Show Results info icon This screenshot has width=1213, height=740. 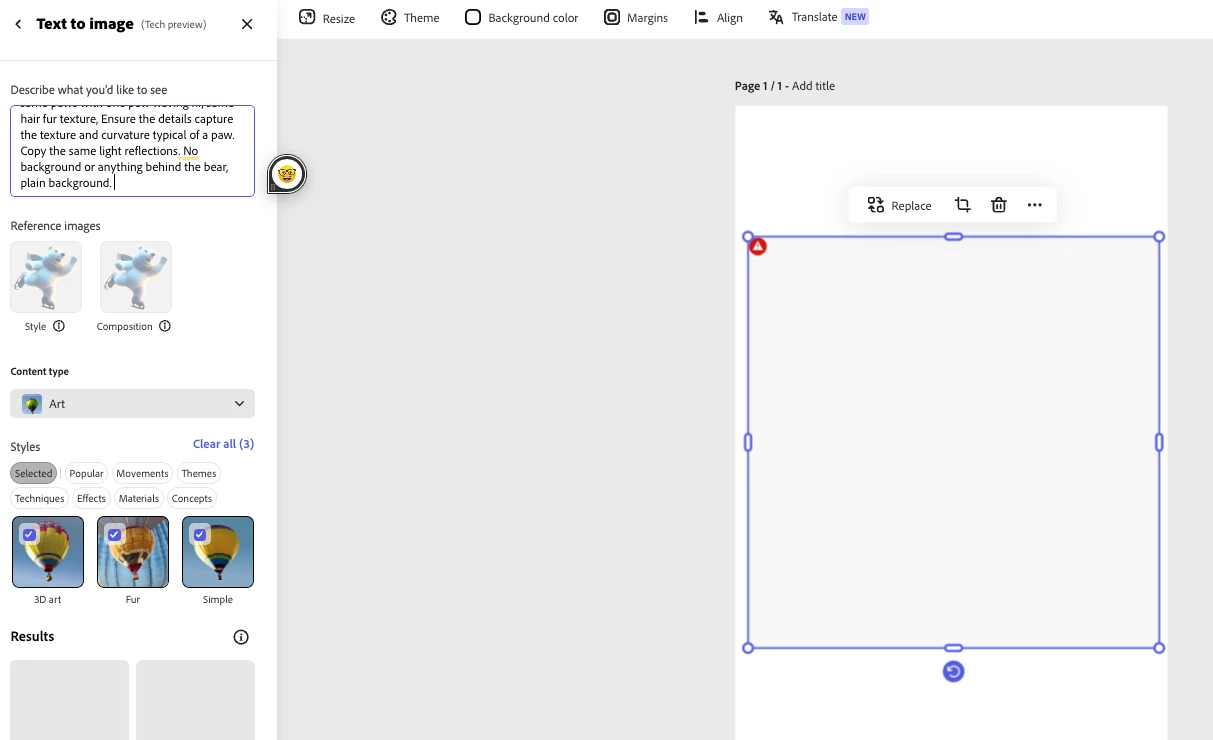tap(241, 637)
